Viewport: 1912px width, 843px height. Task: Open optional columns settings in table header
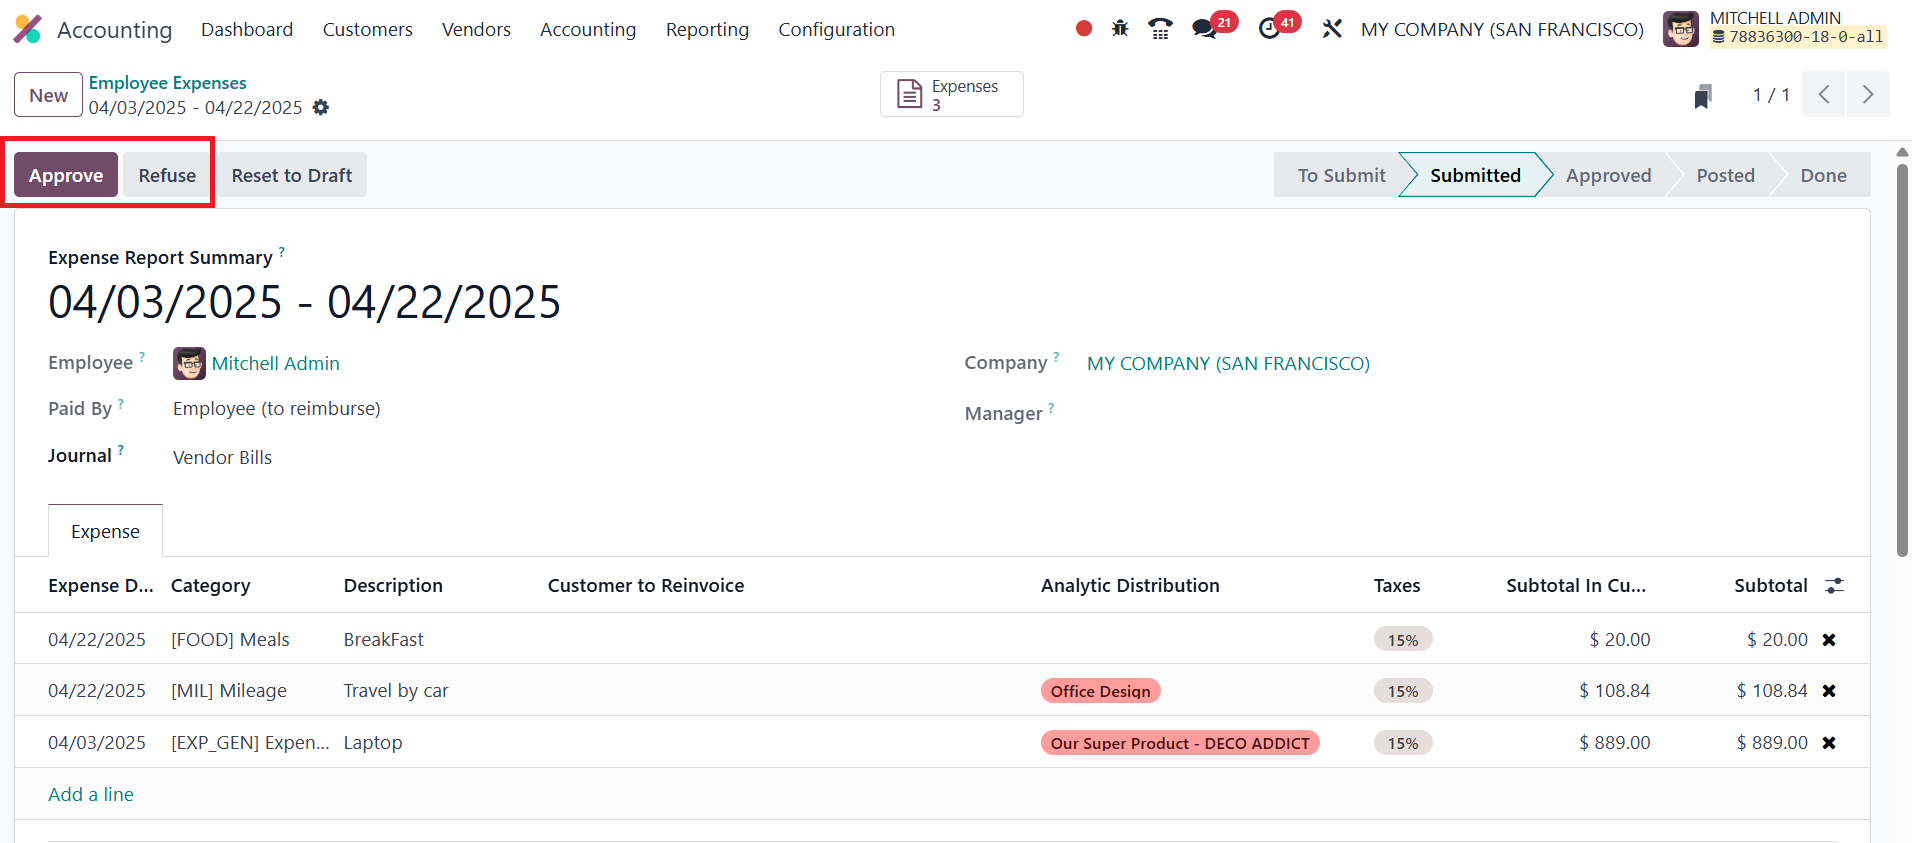1834,586
